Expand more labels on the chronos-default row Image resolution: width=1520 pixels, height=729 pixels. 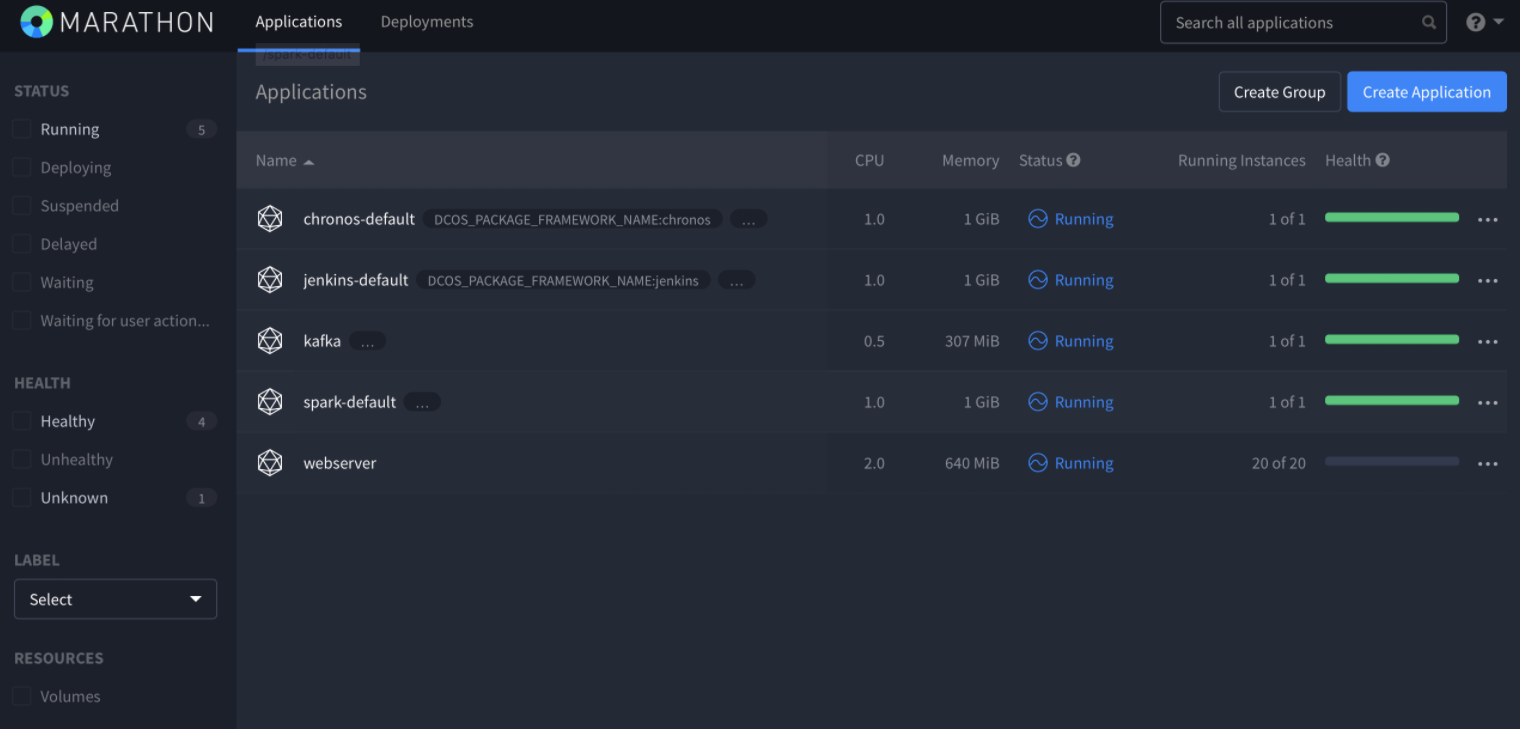pyautogui.click(x=748, y=220)
